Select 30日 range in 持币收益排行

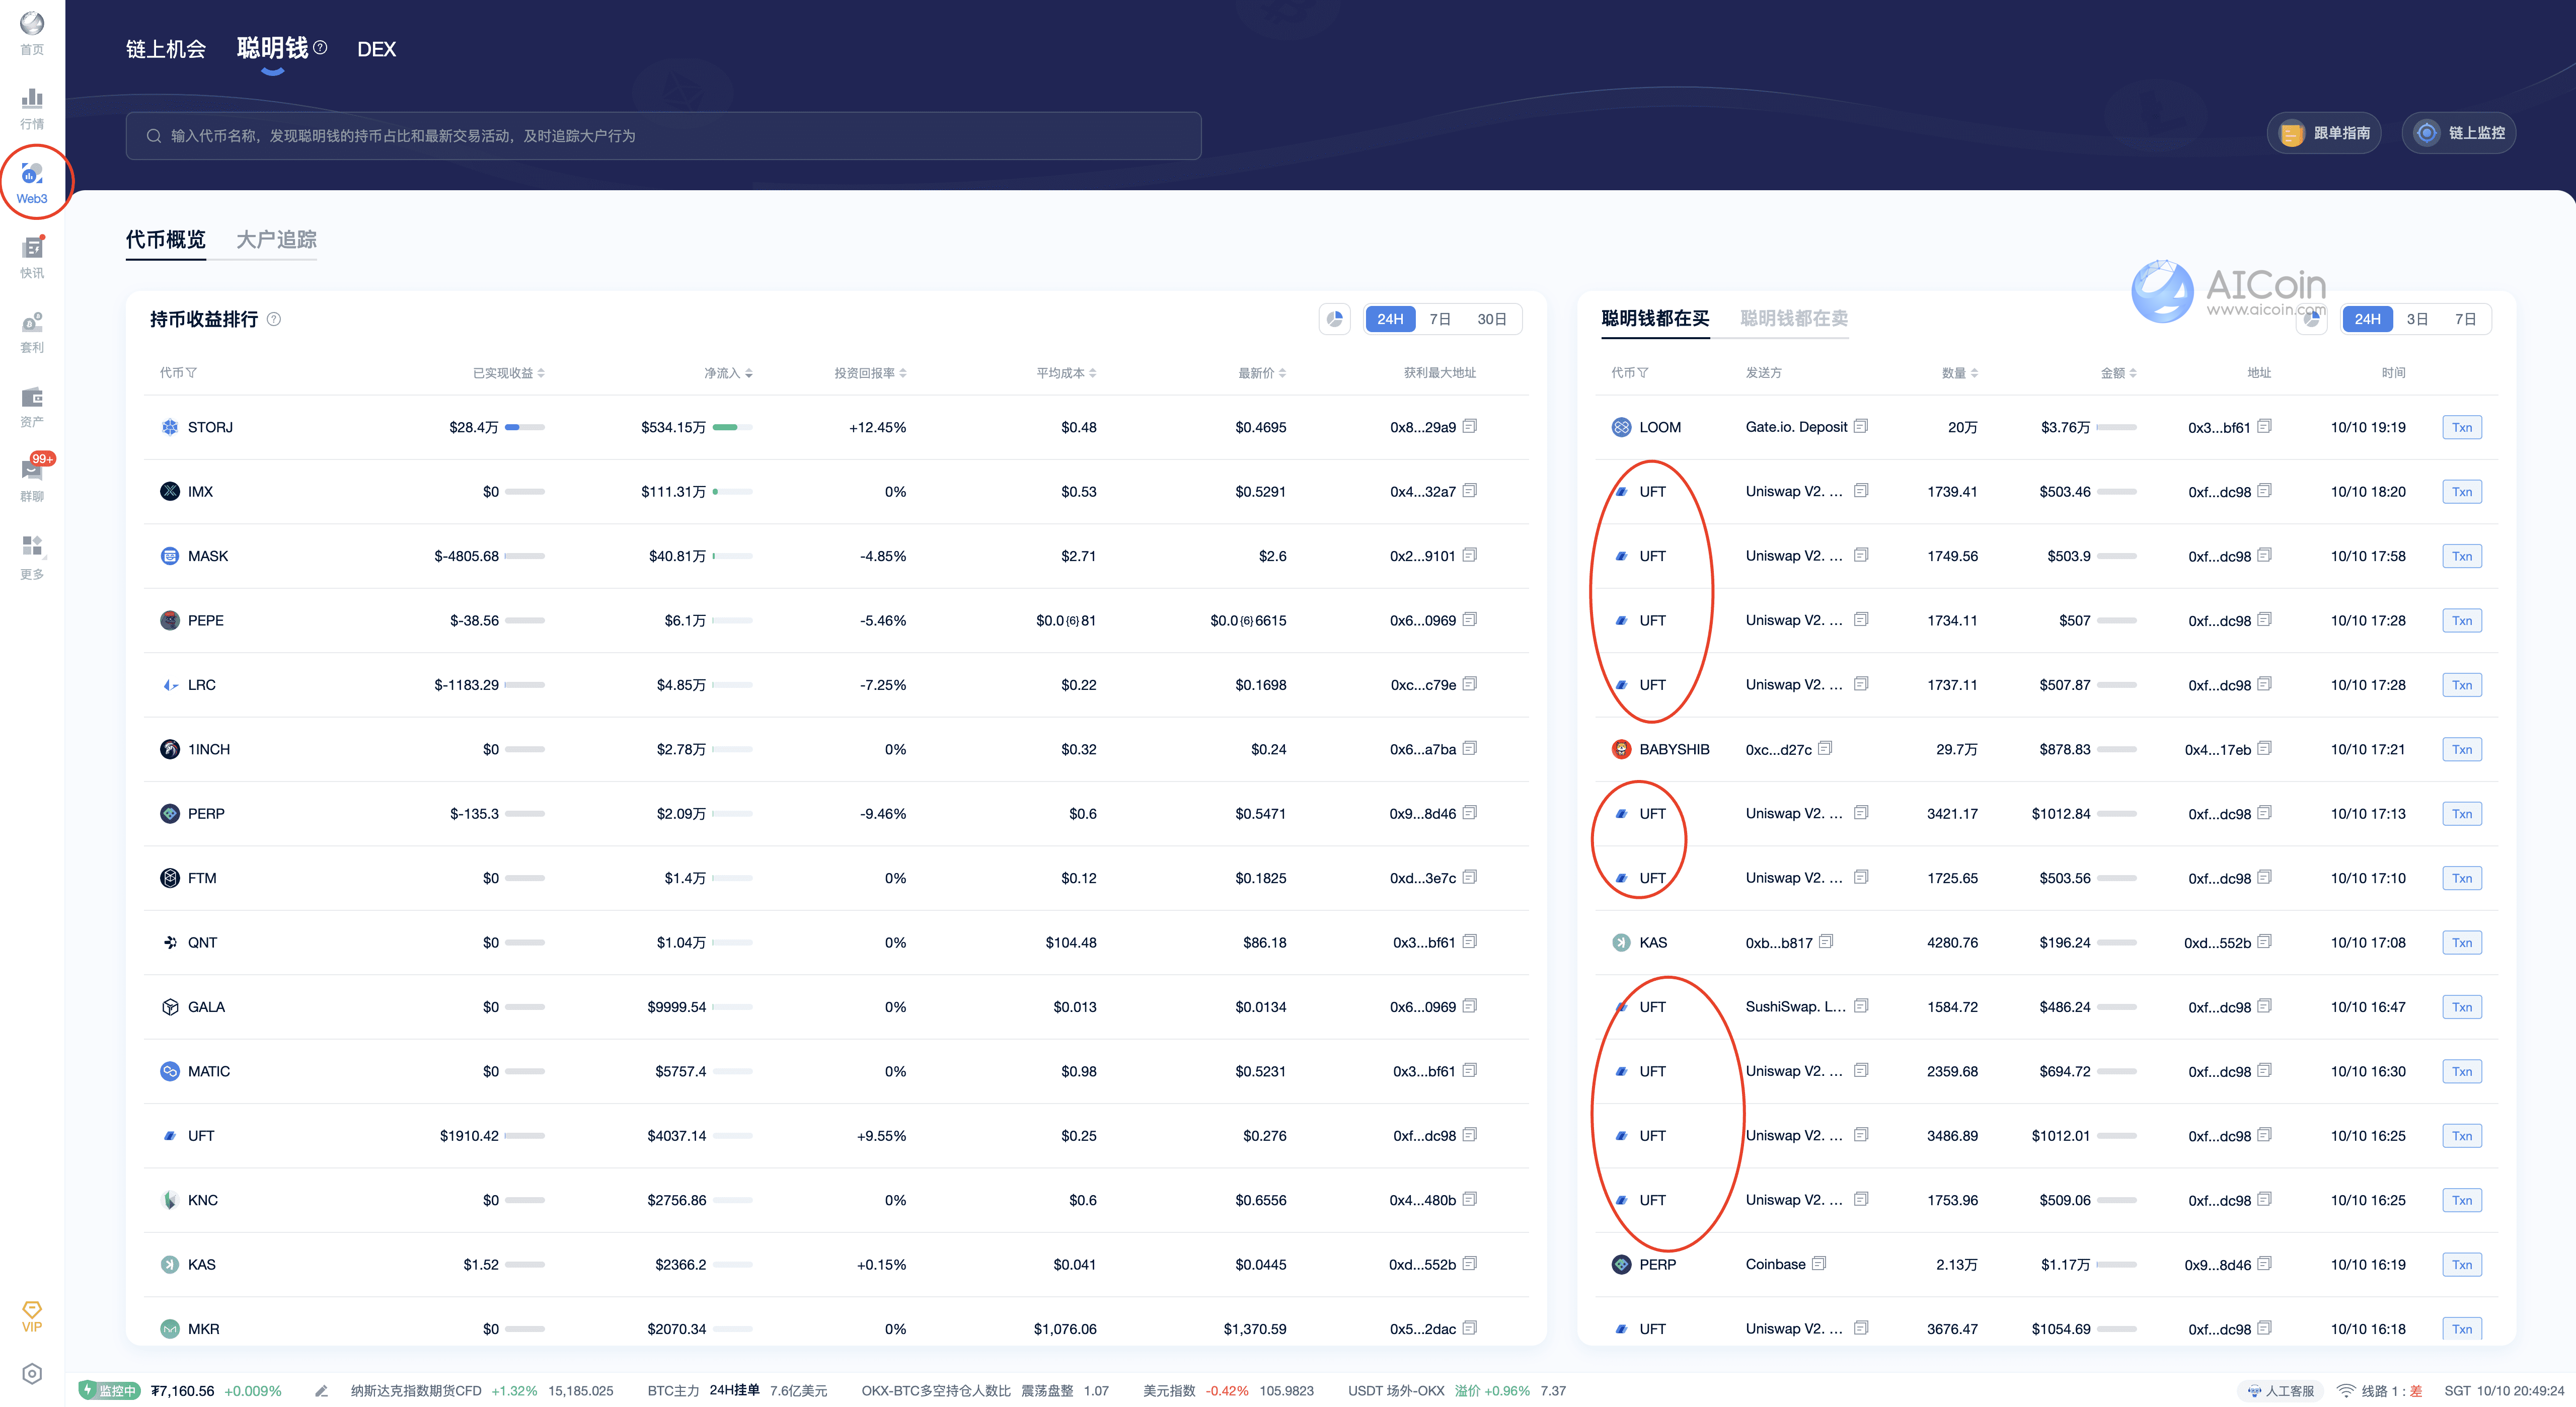pos(1491,319)
